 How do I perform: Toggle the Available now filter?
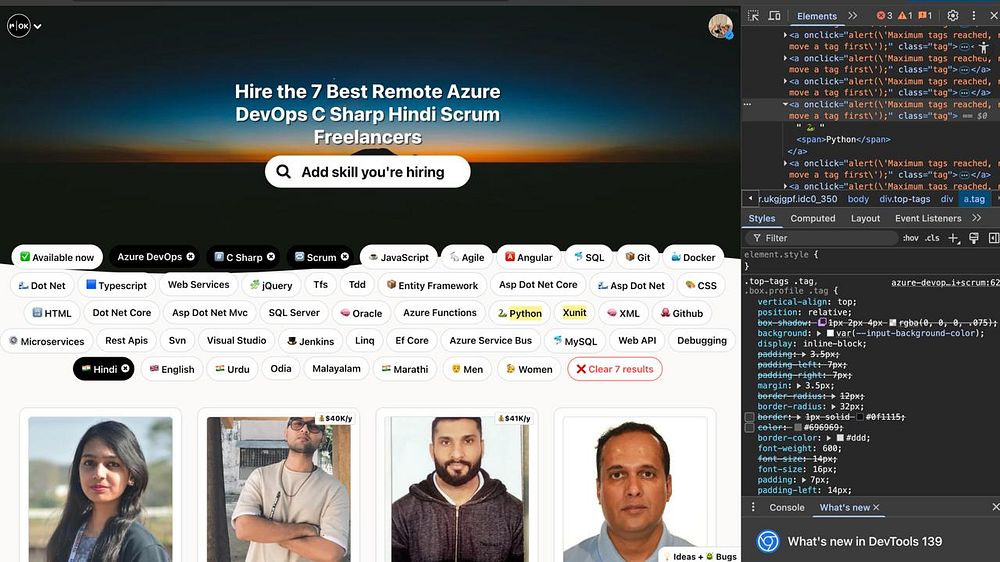(57, 257)
